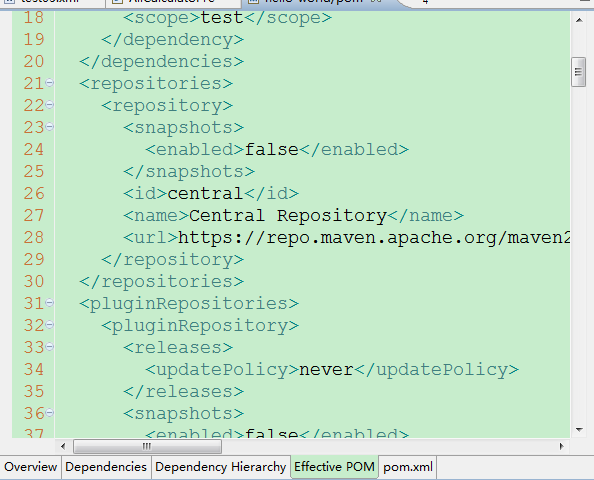The width and height of the screenshot is (594, 480).
Task: Click the vertical scrollbar up arrow
Action: click(579, 20)
